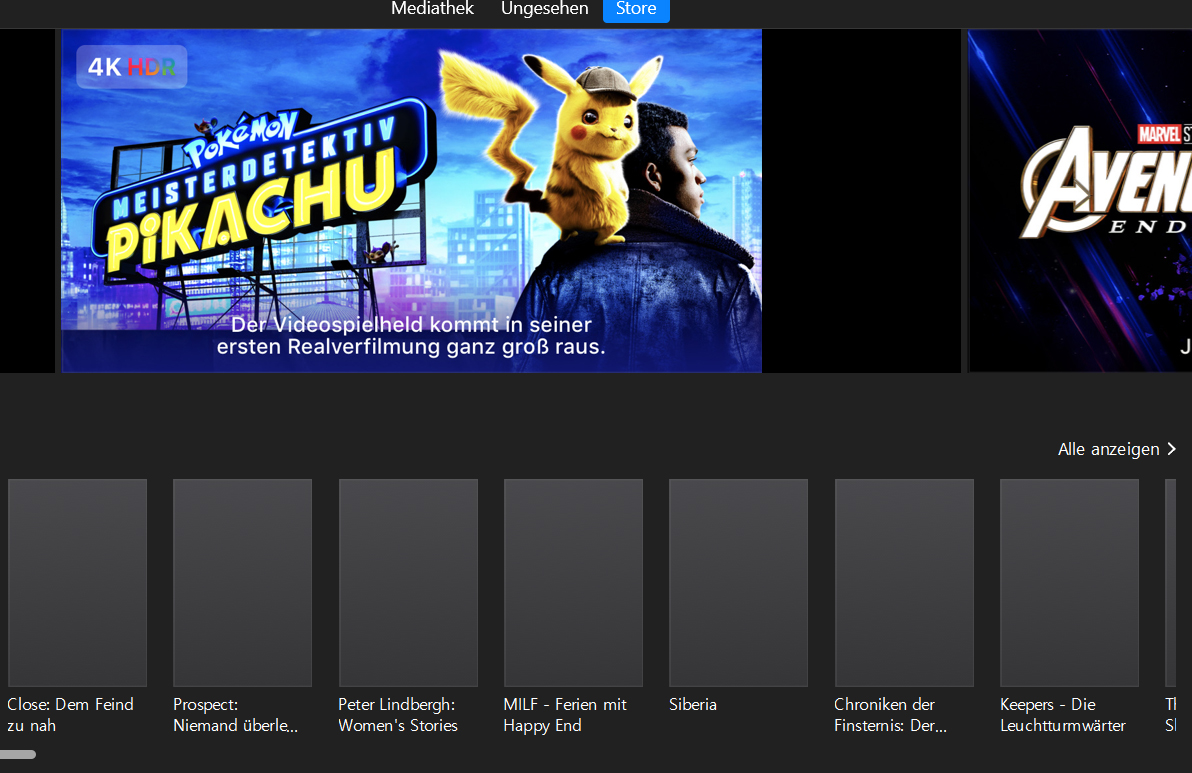Open Keepers - Die Leuchtturmwärter poster
The image size is (1192, 773).
coord(1069,582)
